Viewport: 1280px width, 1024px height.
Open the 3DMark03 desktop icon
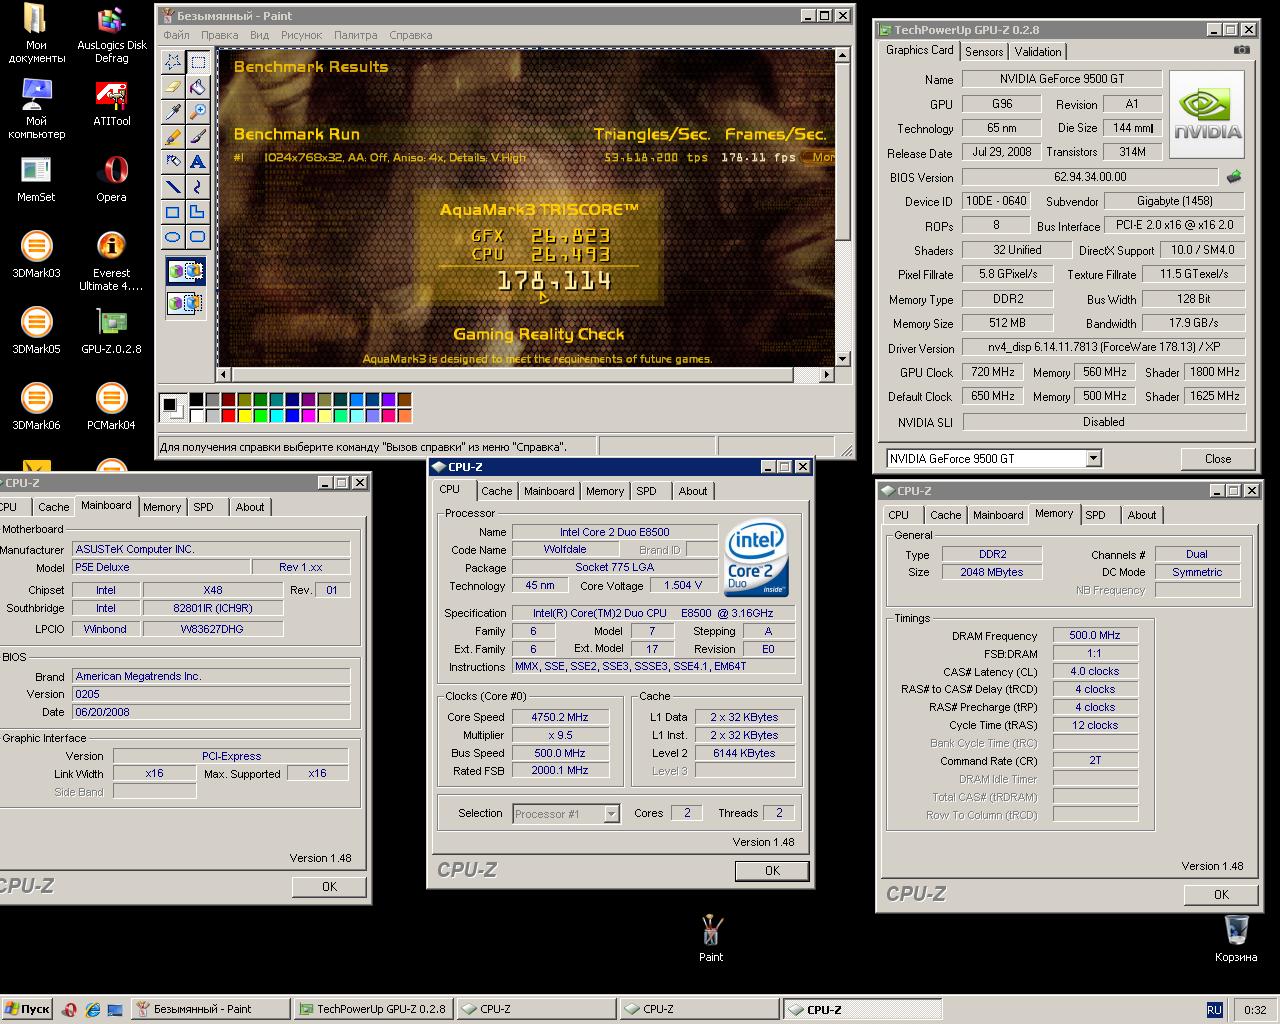click(x=36, y=254)
